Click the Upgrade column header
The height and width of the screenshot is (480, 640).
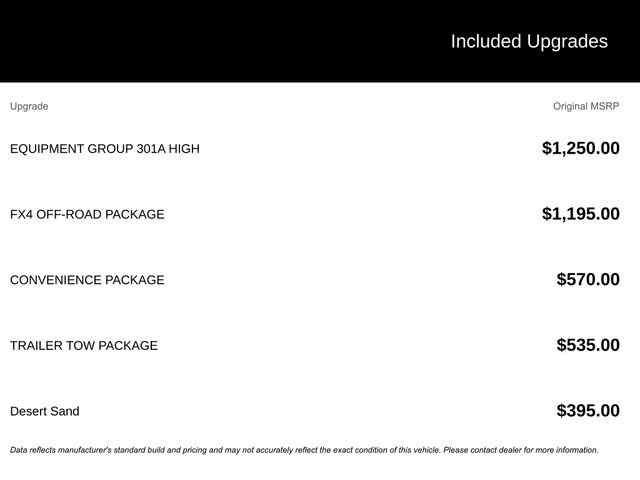(29, 106)
